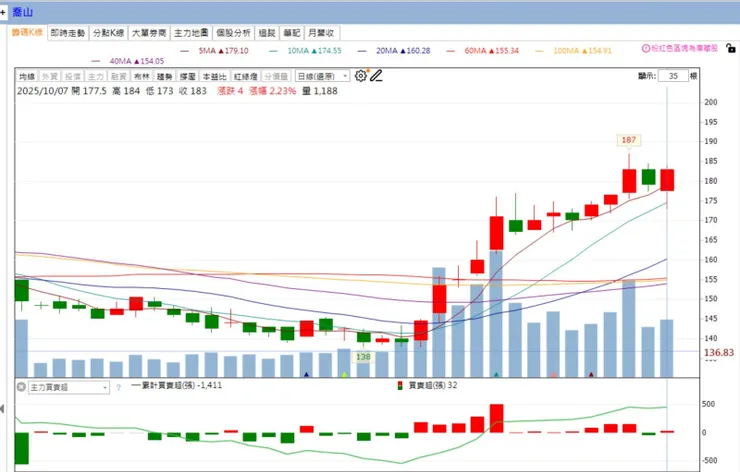The height and width of the screenshot is (472, 740).
Task: Click the 138 low price label
Action: [363, 357]
